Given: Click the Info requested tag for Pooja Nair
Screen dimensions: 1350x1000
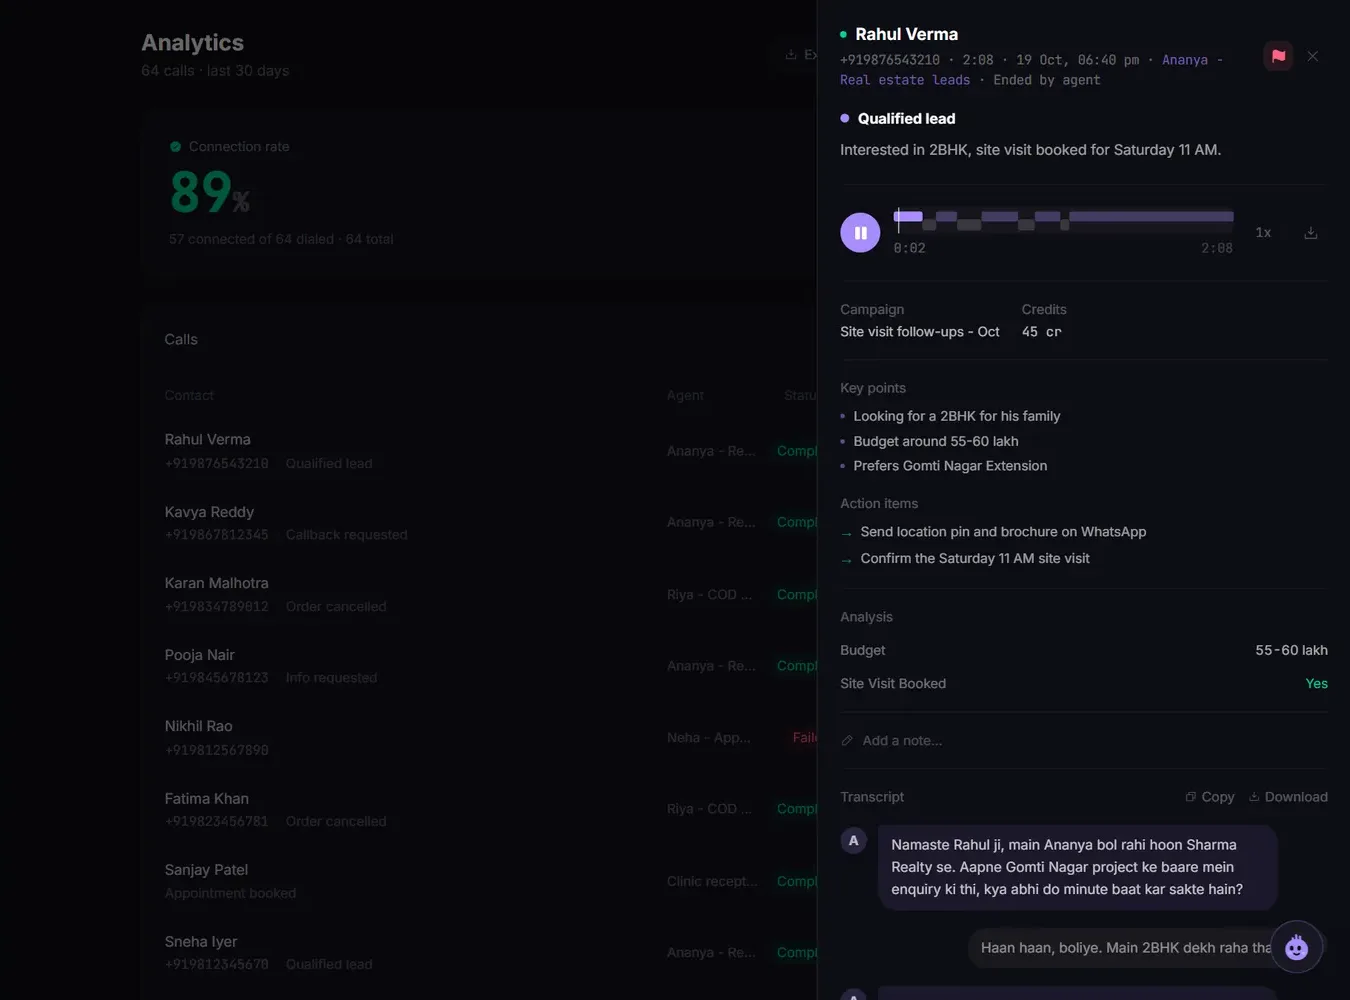Looking at the screenshot, I should (331, 678).
